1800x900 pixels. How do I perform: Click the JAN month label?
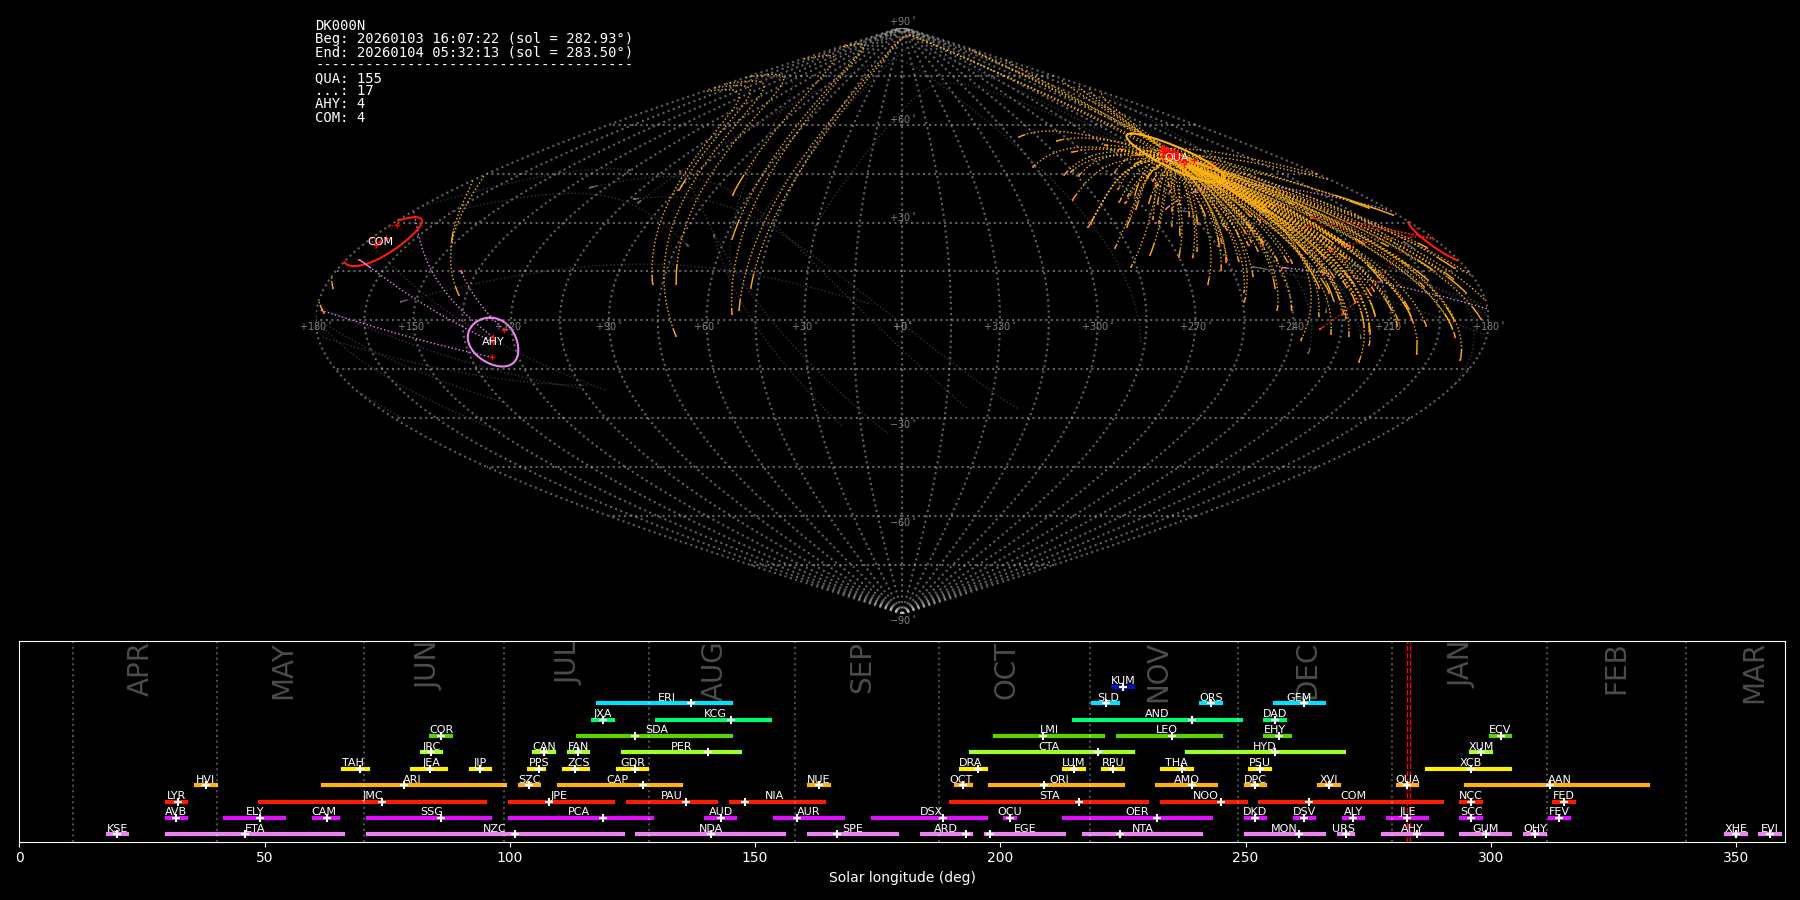(x=1459, y=665)
